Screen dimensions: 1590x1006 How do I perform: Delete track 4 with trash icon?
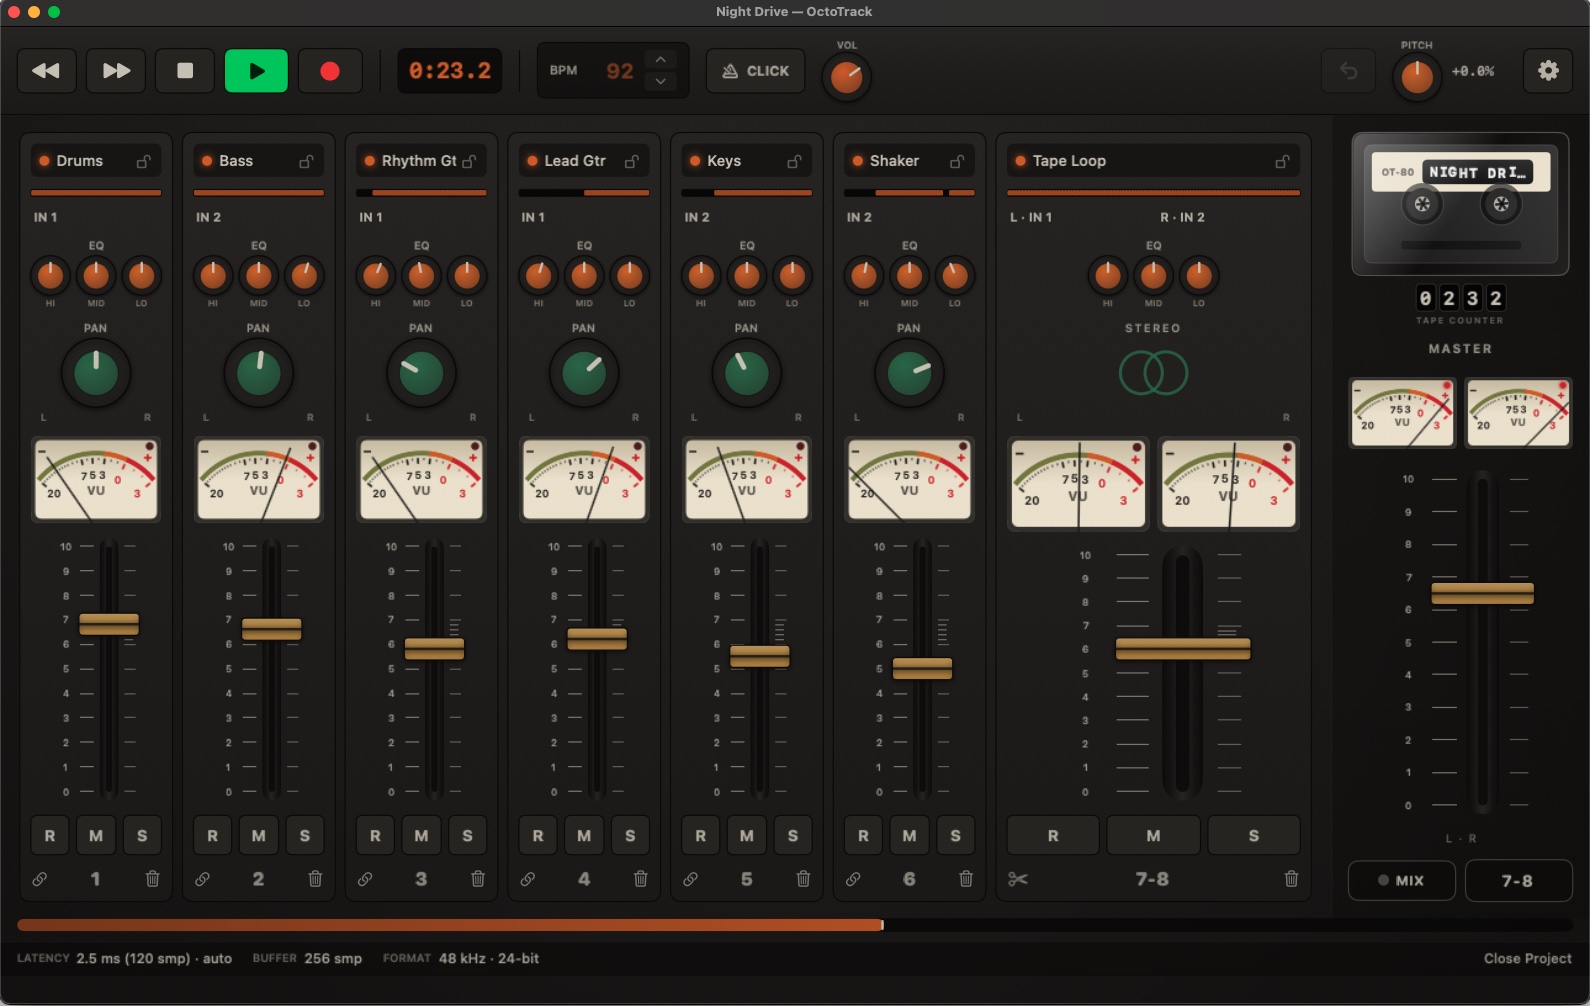[x=640, y=879]
